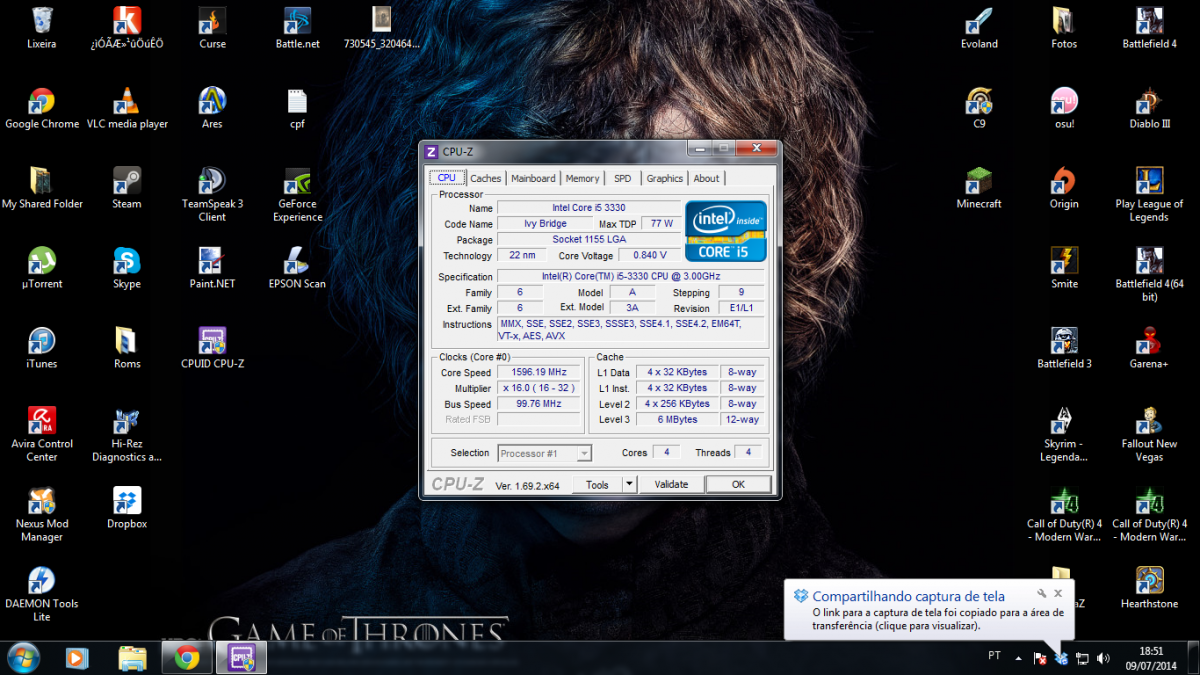Open Avira Control Center desktop icon
Image resolution: width=1200 pixels, height=675 pixels.
point(42,434)
